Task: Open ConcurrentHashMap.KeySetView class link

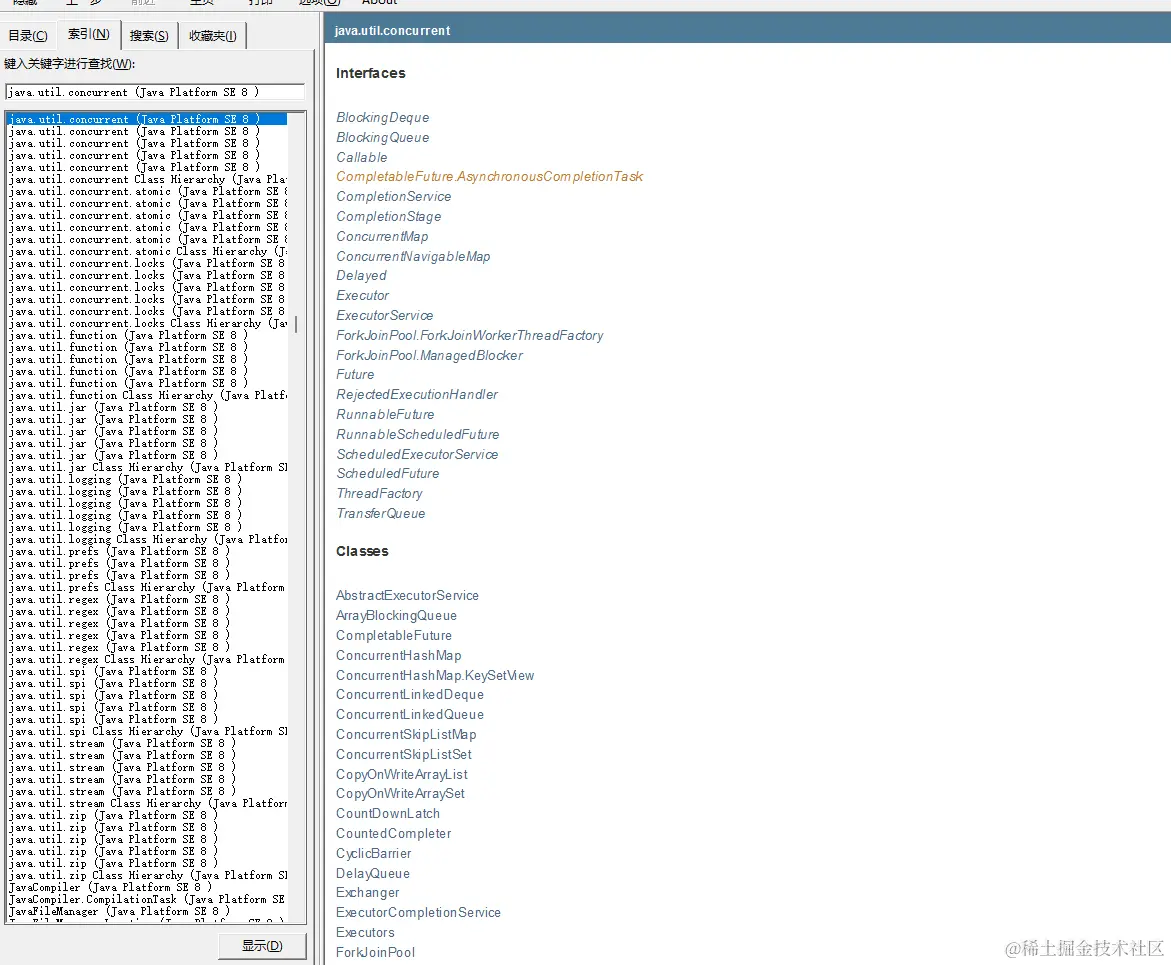Action: (x=435, y=676)
